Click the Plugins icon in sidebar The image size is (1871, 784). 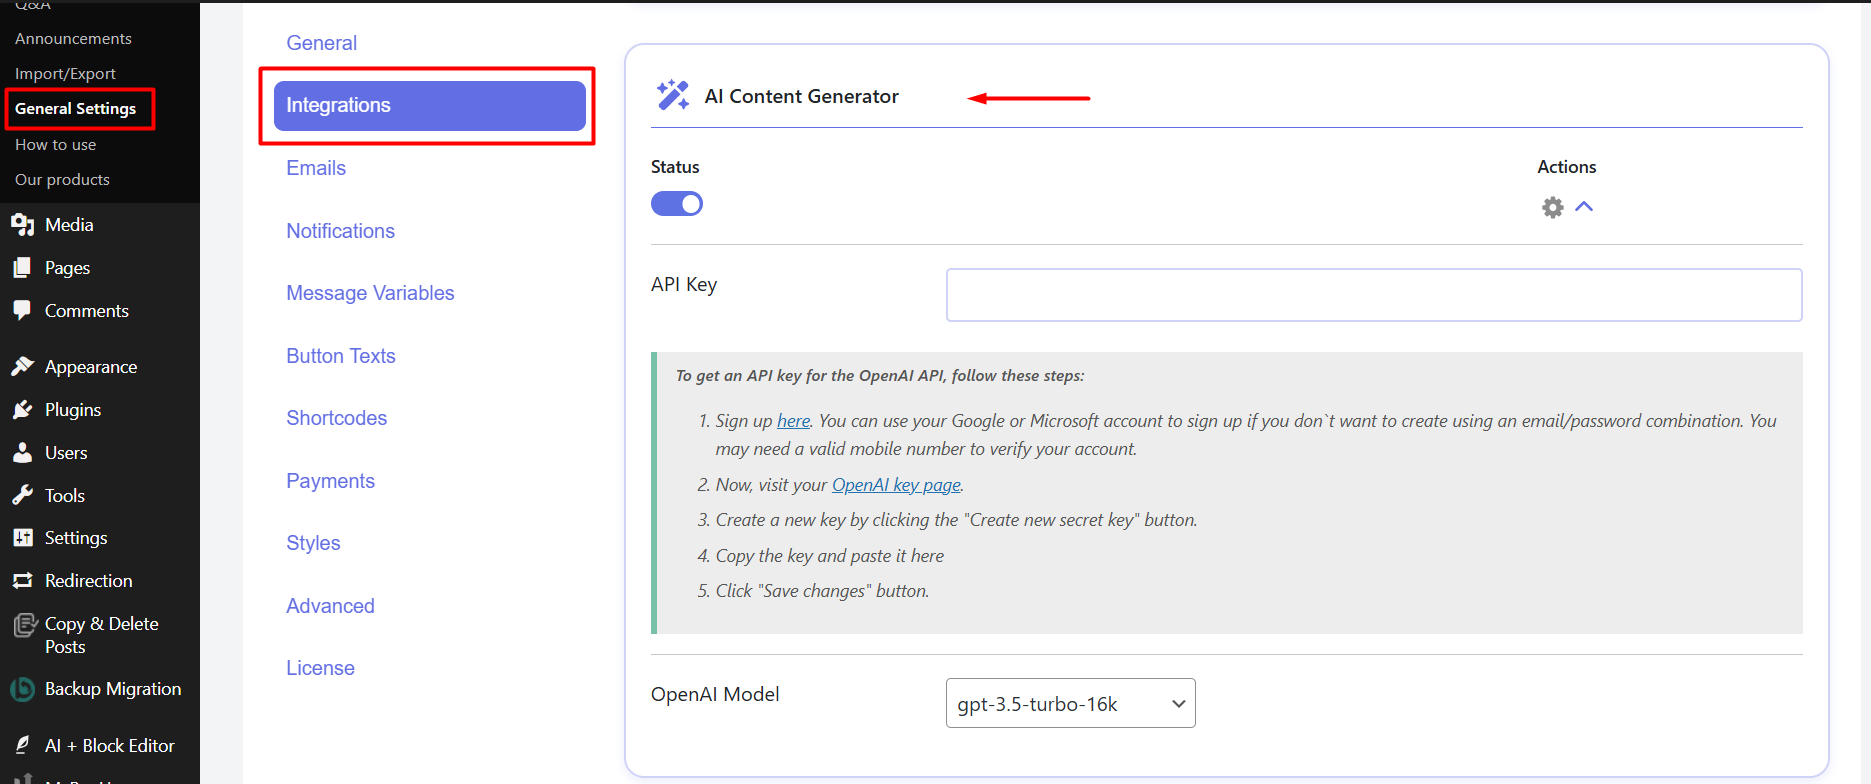[x=23, y=410]
